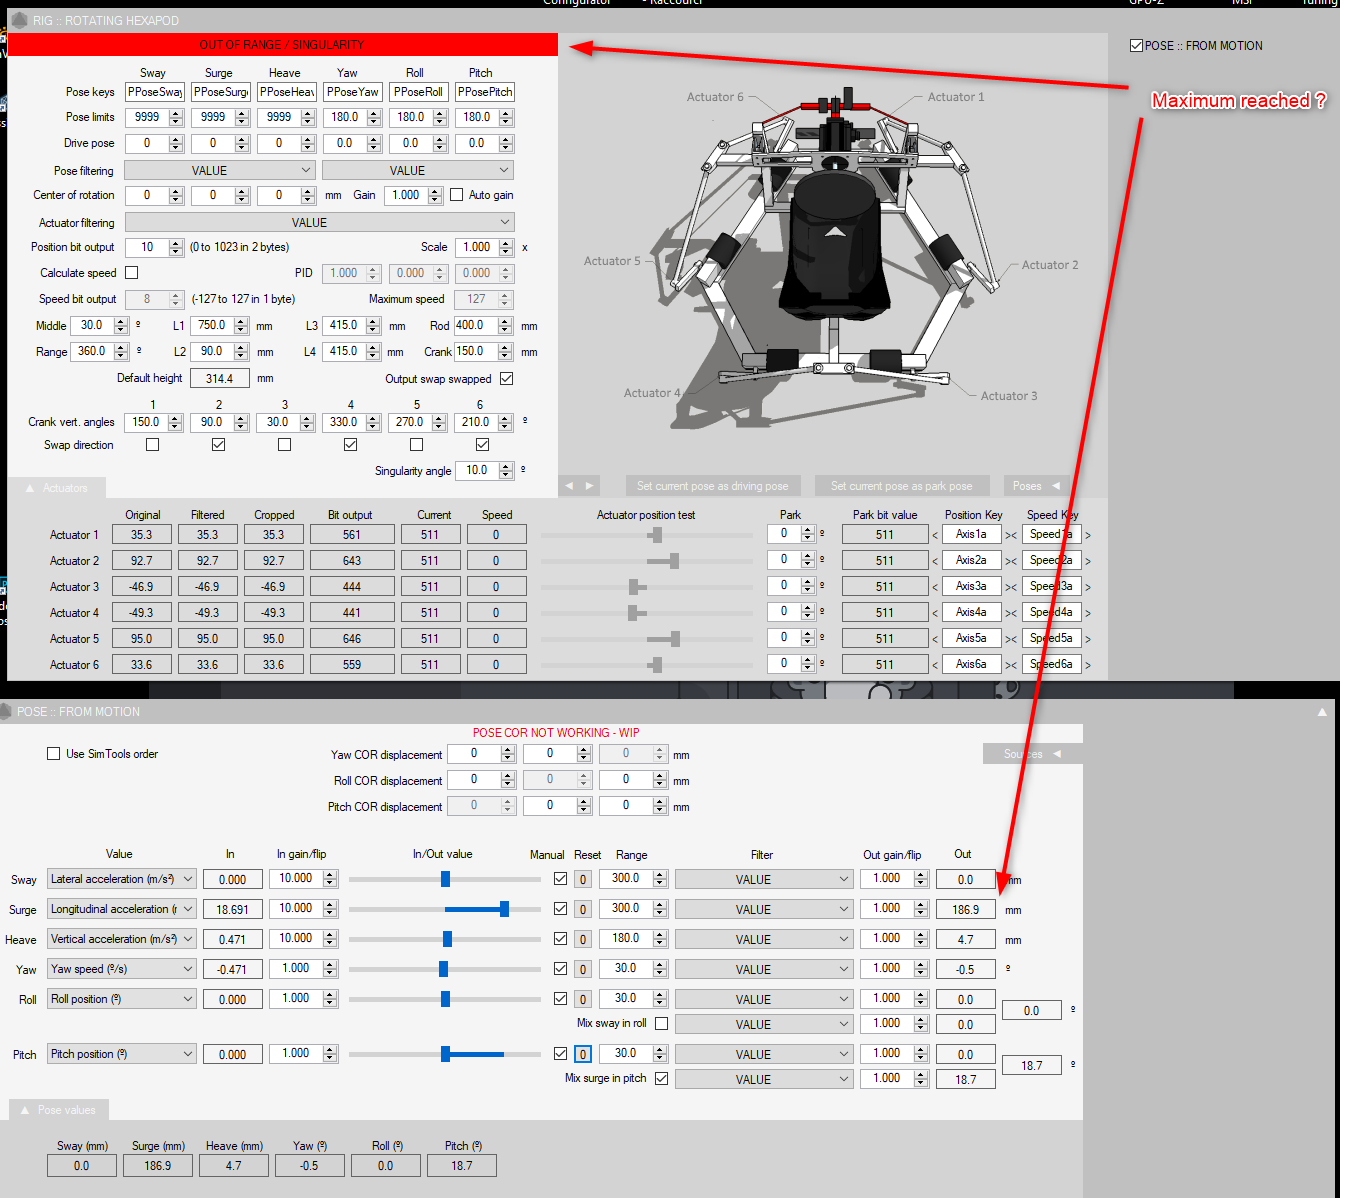This screenshot has height=1198, width=1350.
Task: Open the Sway Lateral acceleration source dropdown
Action: click(x=121, y=879)
